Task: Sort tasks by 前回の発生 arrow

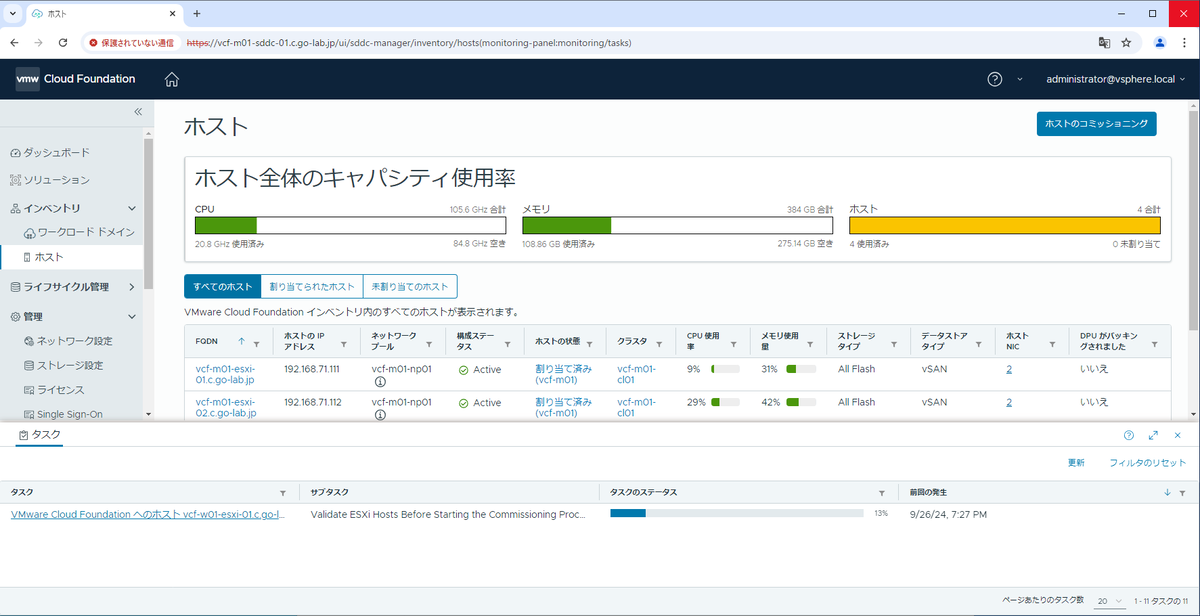Action: coord(1167,493)
